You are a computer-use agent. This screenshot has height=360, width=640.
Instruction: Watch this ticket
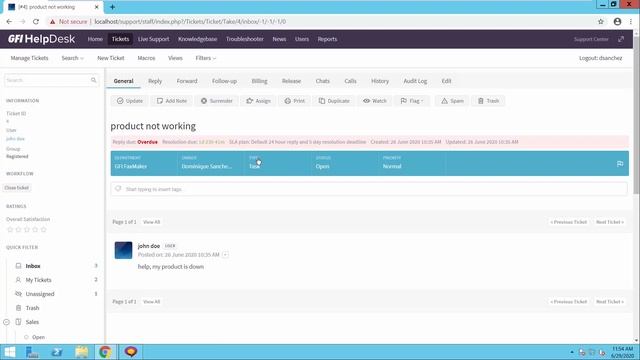point(375,101)
